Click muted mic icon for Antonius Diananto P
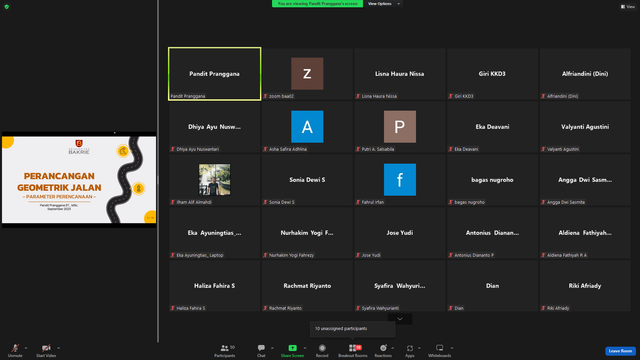The height and width of the screenshot is (360, 640). click(451, 256)
